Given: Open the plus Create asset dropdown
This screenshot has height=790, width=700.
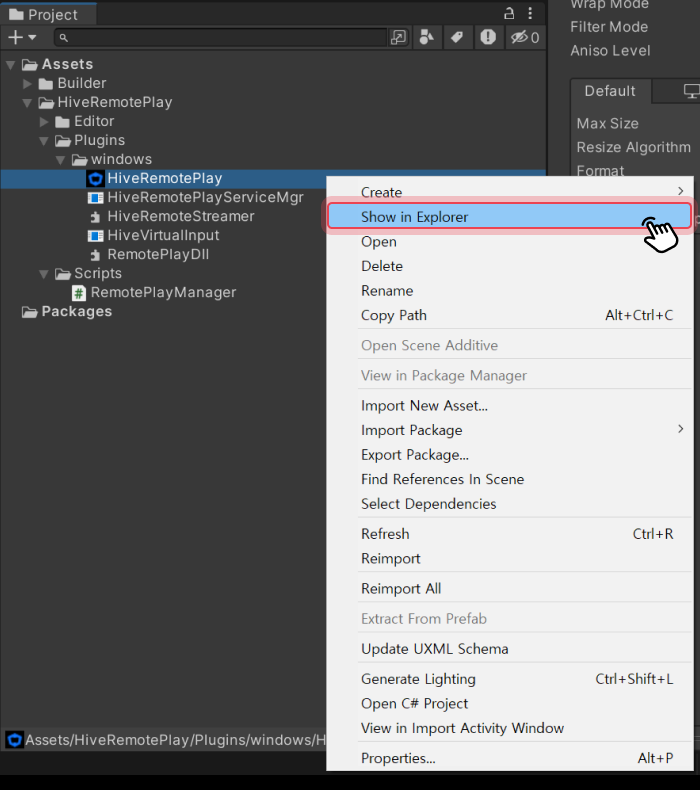Looking at the screenshot, I should [22, 37].
